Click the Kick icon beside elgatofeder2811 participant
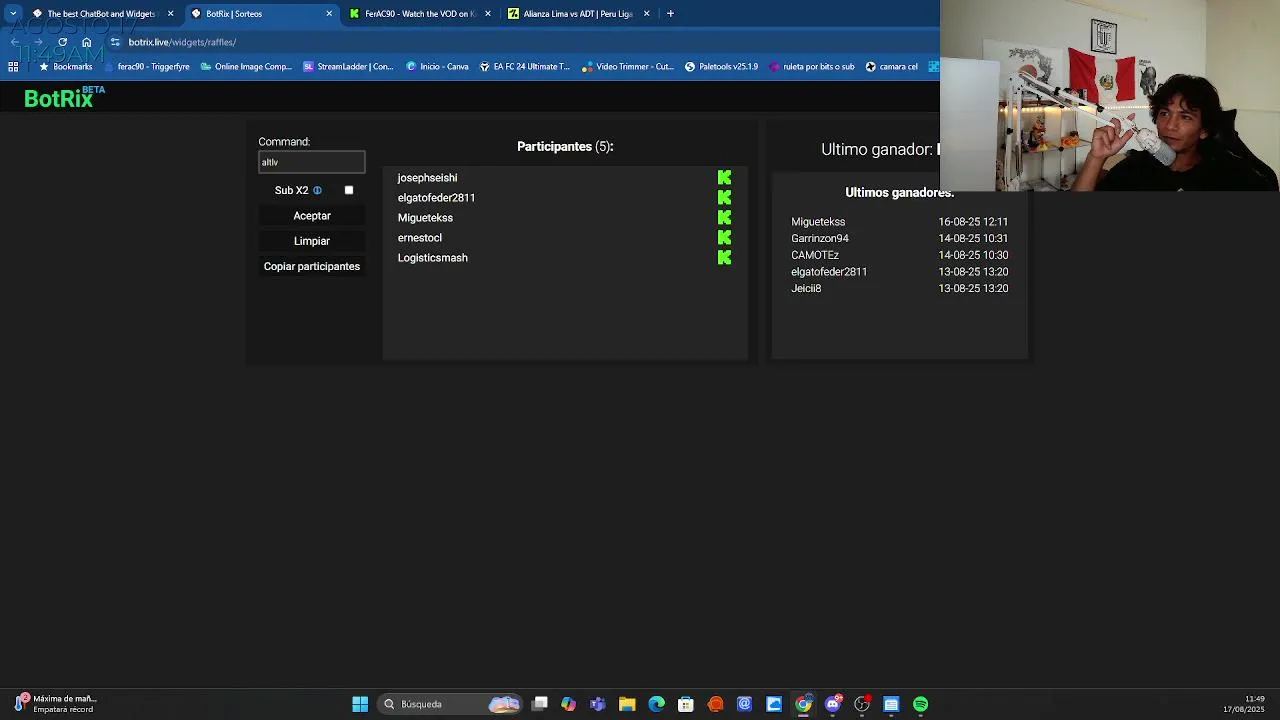Screen dimensions: 1280x720 [x=724, y=198]
